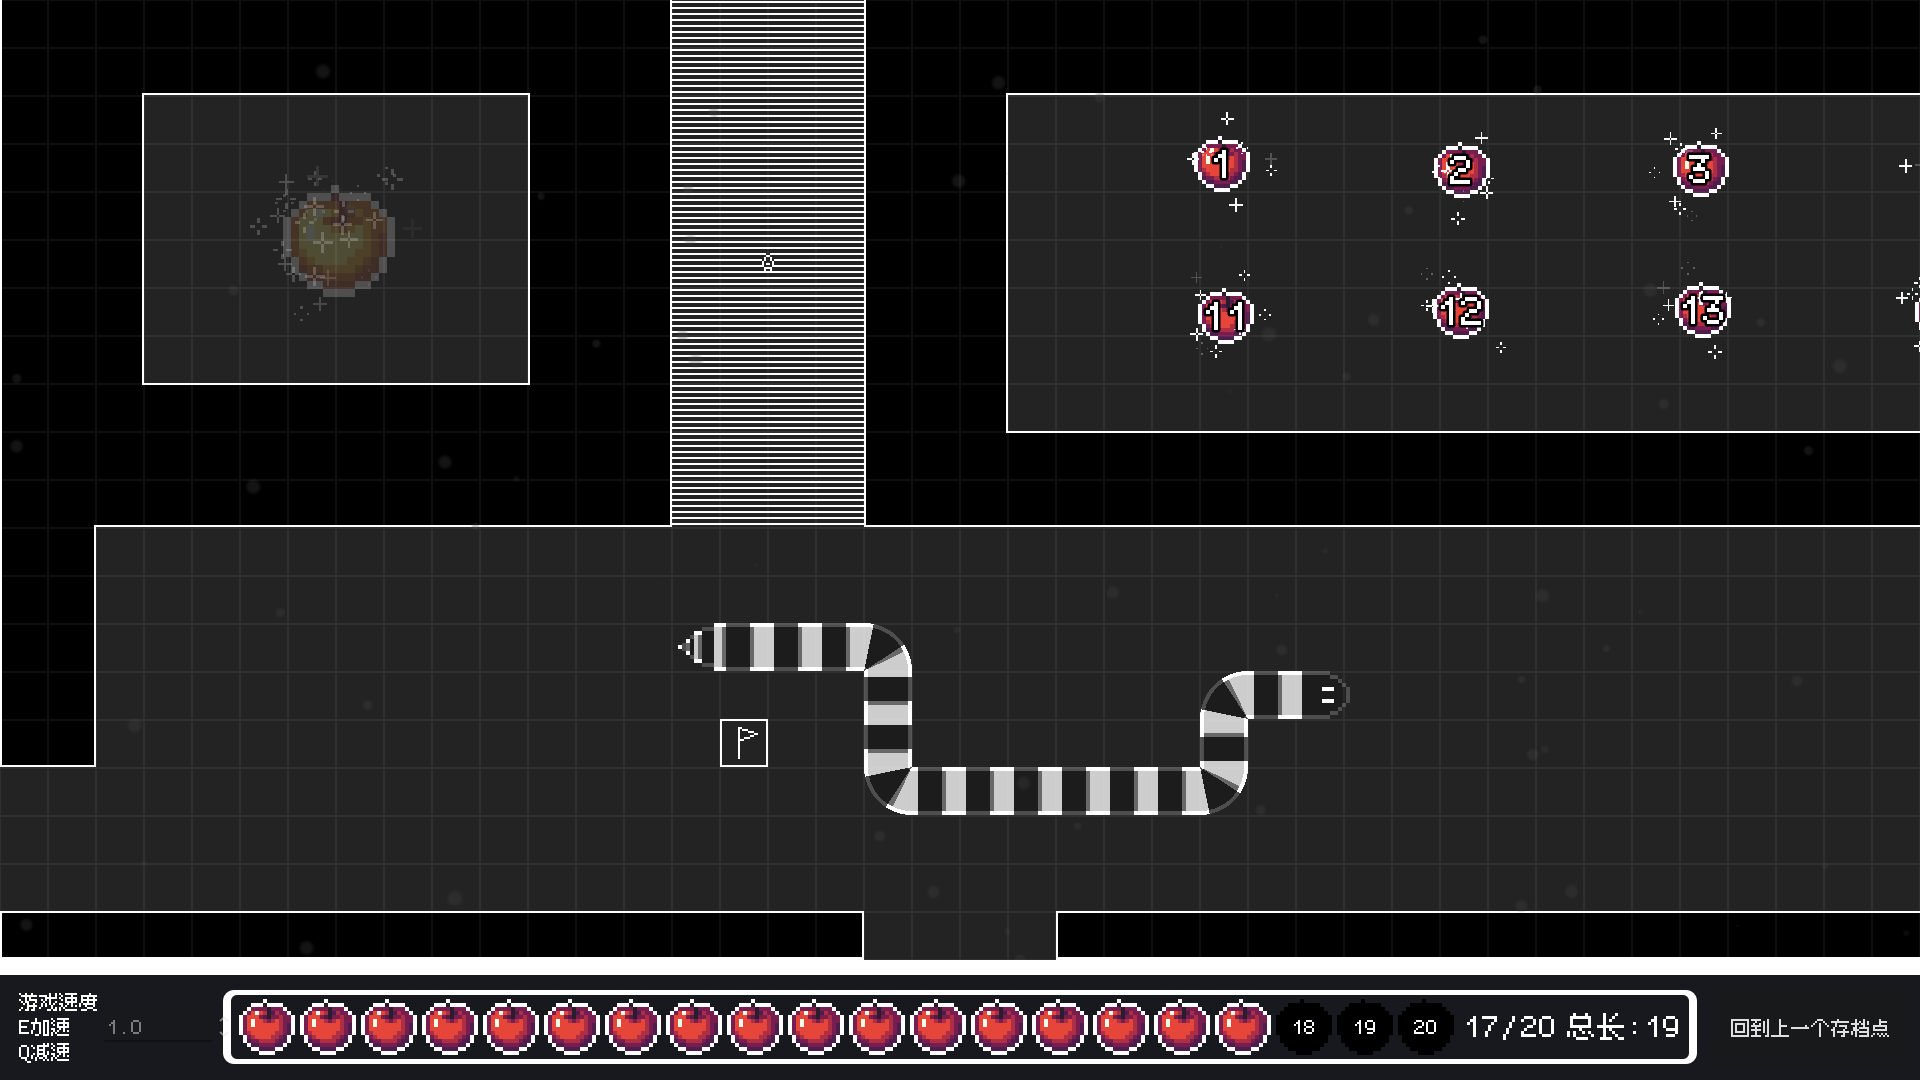This screenshot has height=1080, width=1920.
Task: Click the apple numbered 11
Action: pos(1224,316)
